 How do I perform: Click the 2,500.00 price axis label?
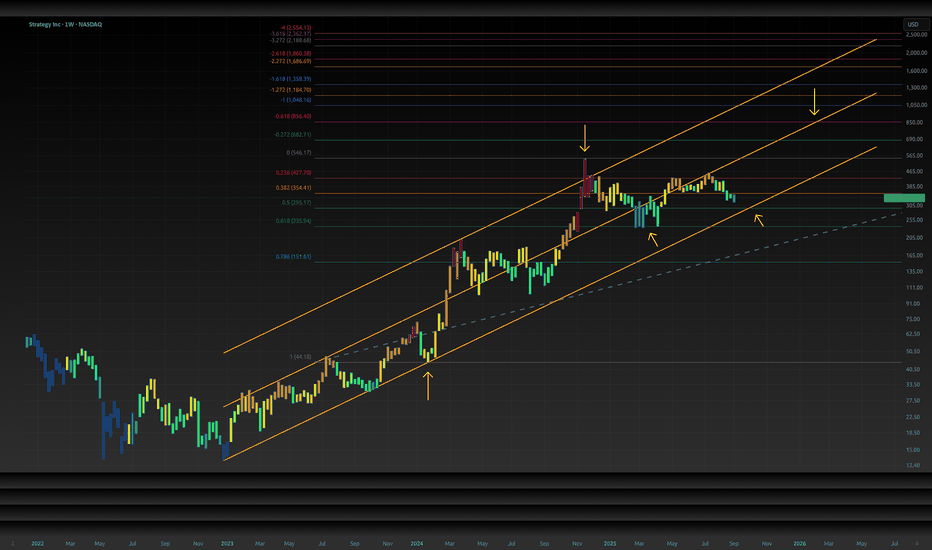coord(916,35)
